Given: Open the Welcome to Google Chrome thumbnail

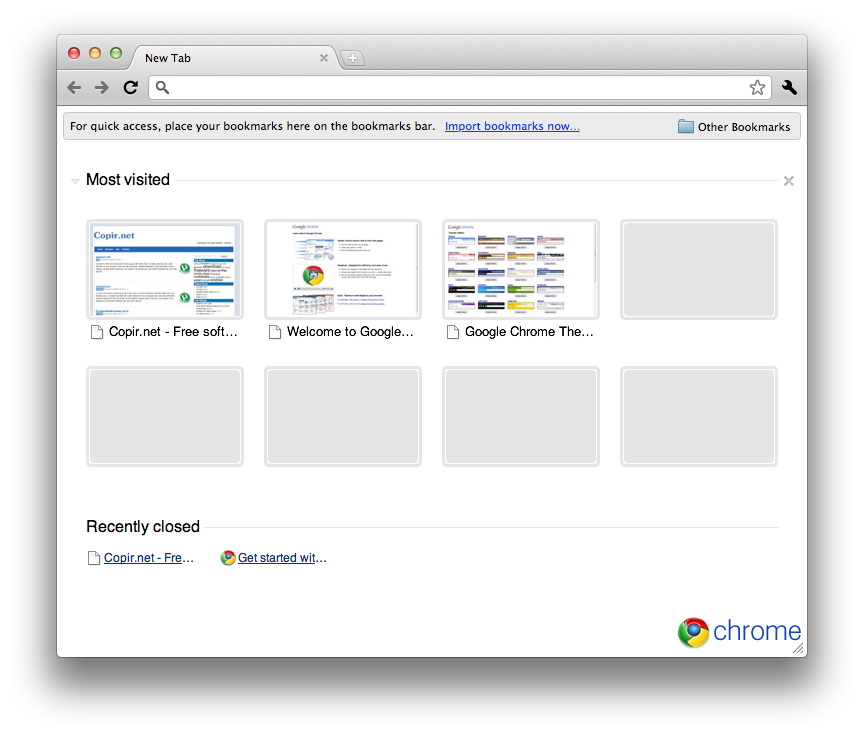Looking at the screenshot, I should tap(343, 270).
